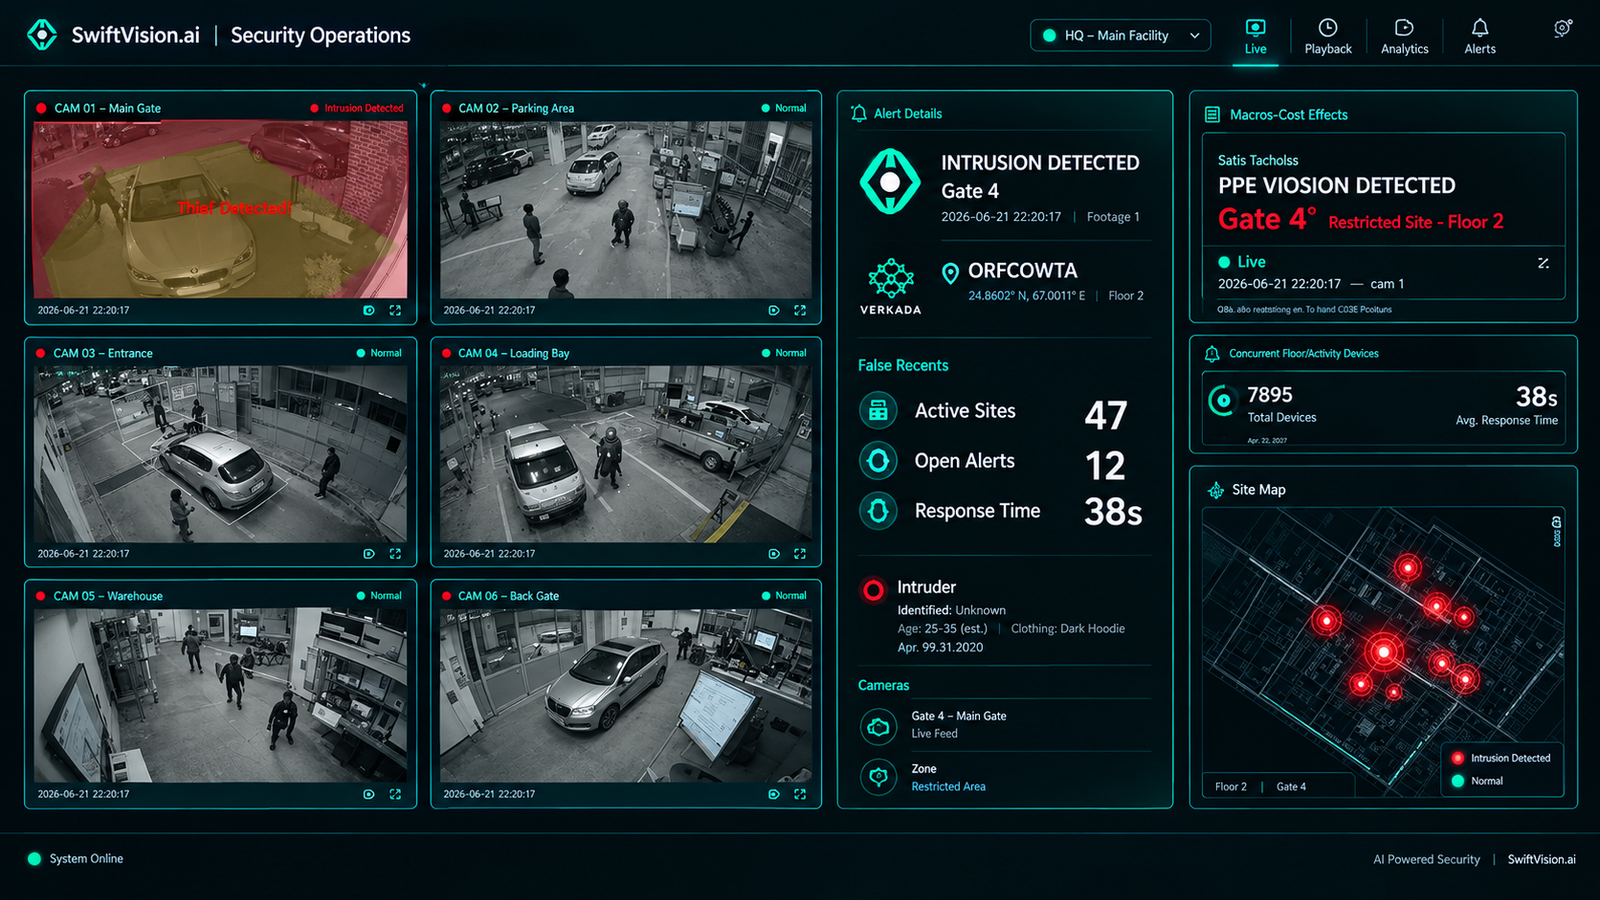Expand CAM 03 Entrance to fullscreen
Viewport: 1600px width, 900px height.
[x=395, y=553]
